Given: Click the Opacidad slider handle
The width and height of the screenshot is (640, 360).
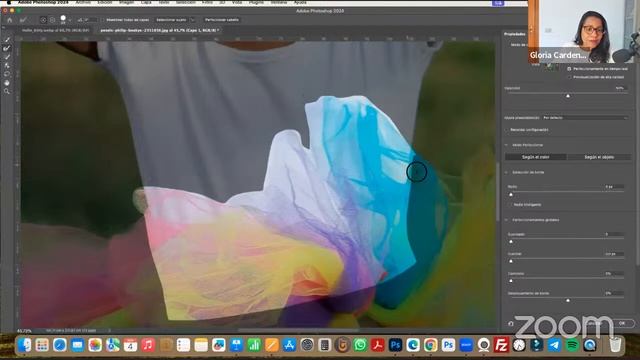Looking at the screenshot, I should [x=568, y=96].
